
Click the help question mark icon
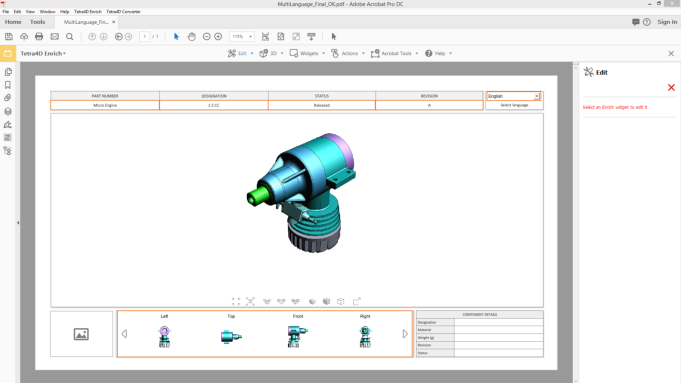pos(647,22)
